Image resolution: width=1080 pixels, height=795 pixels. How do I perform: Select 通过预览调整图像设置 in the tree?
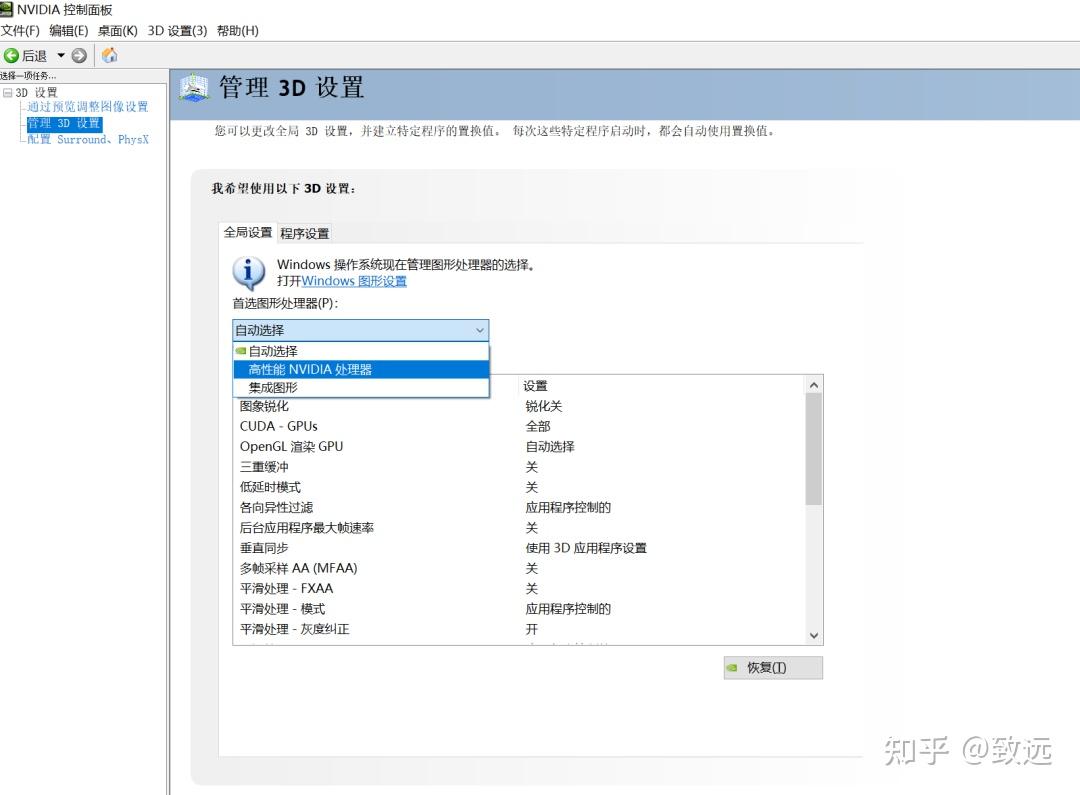point(87,107)
